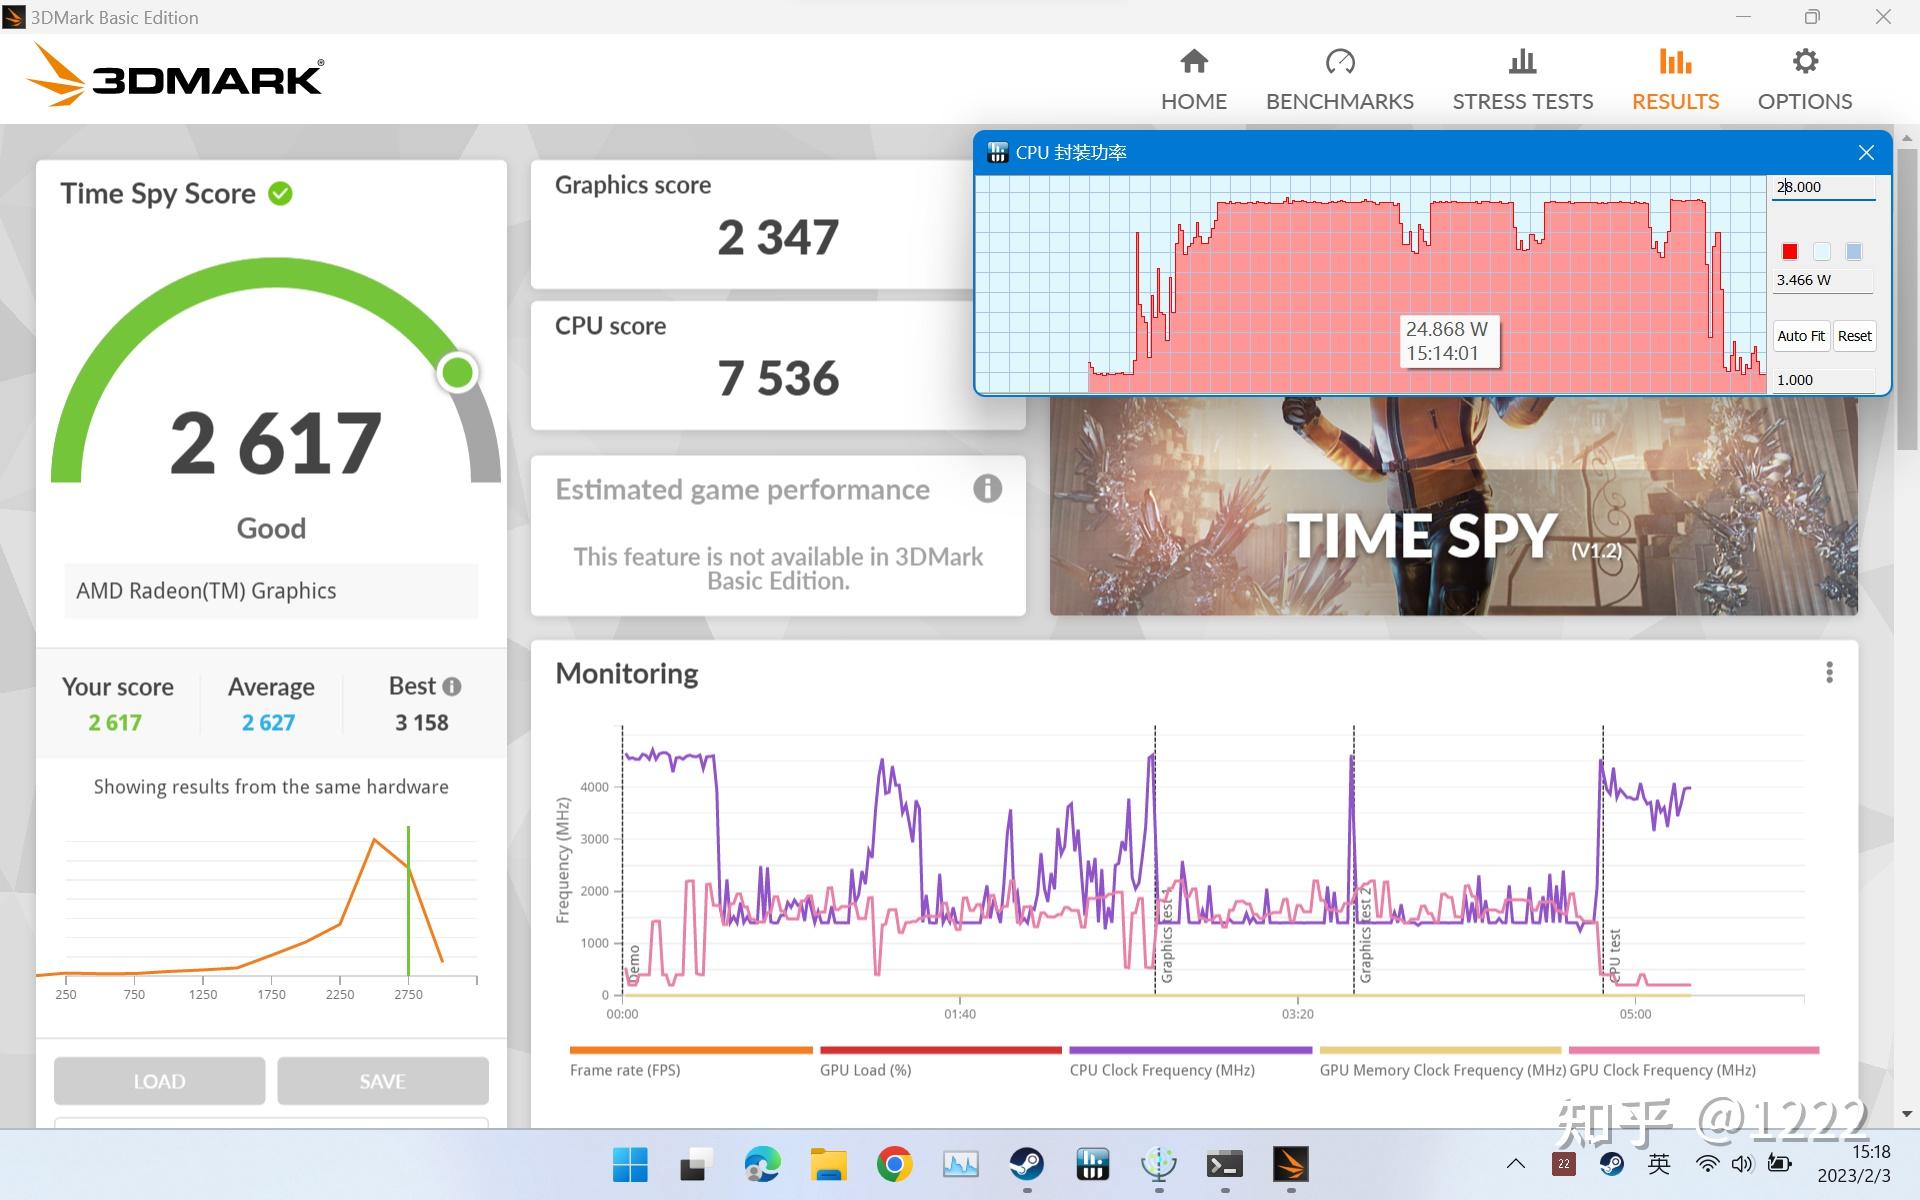Viewport: 1920px width, 1200px height.
Task: Click the CPU 封装功率 window title icon
Action: 997,153
